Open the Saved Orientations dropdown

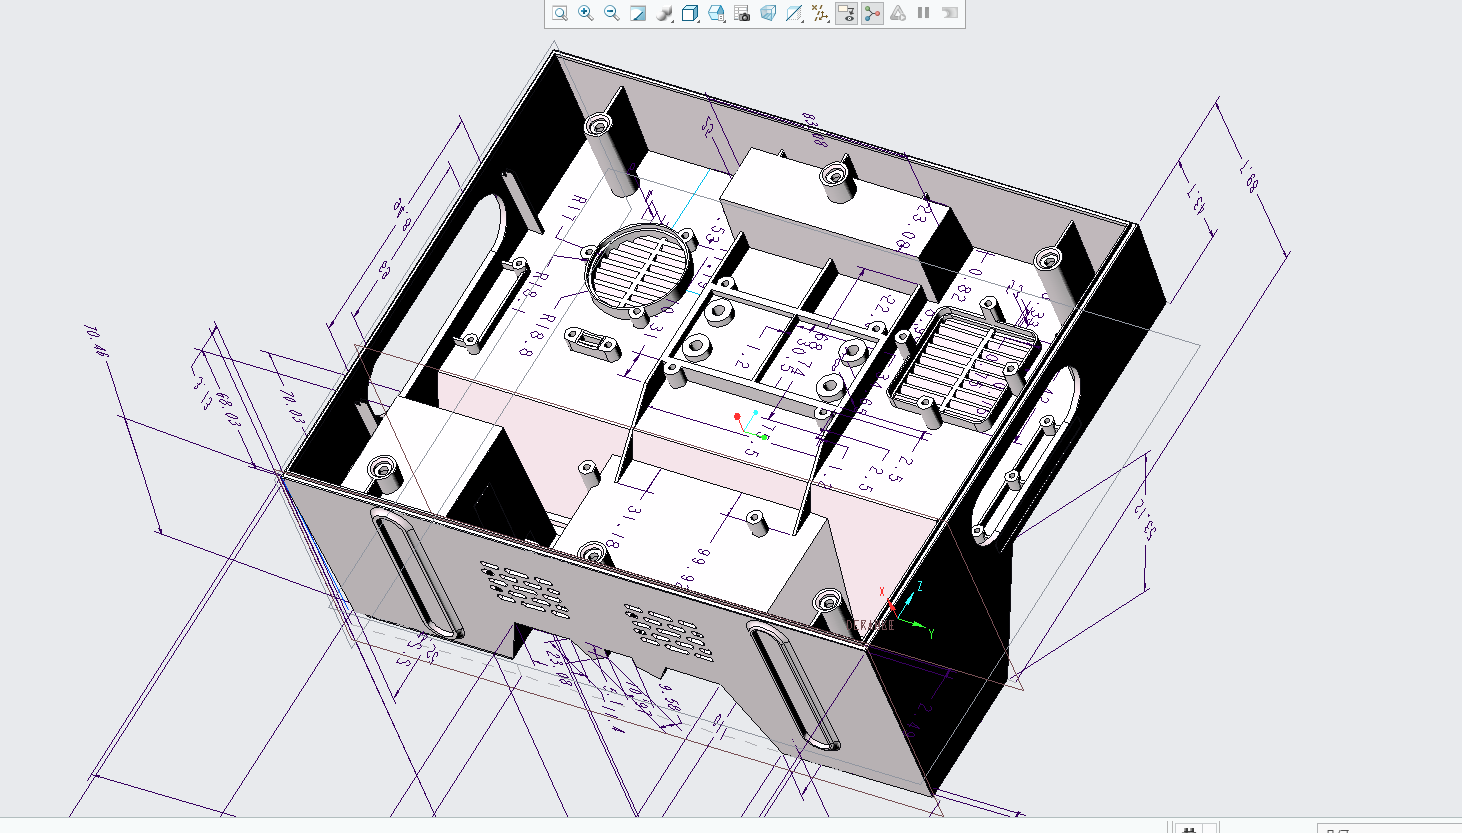pyautogui.click(x=716, y=13)
